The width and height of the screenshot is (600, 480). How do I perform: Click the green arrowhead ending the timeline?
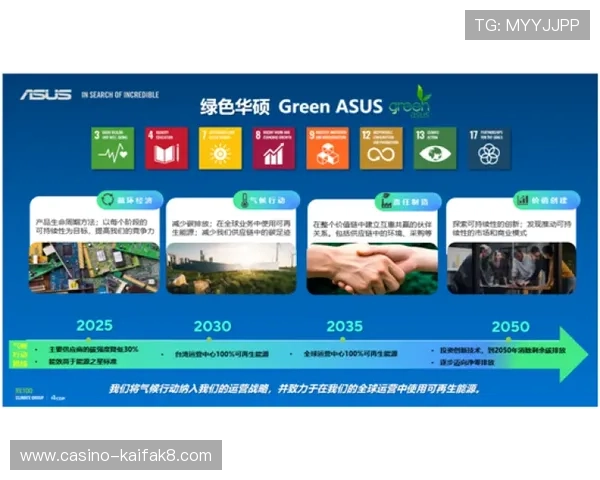click(574, 354)
